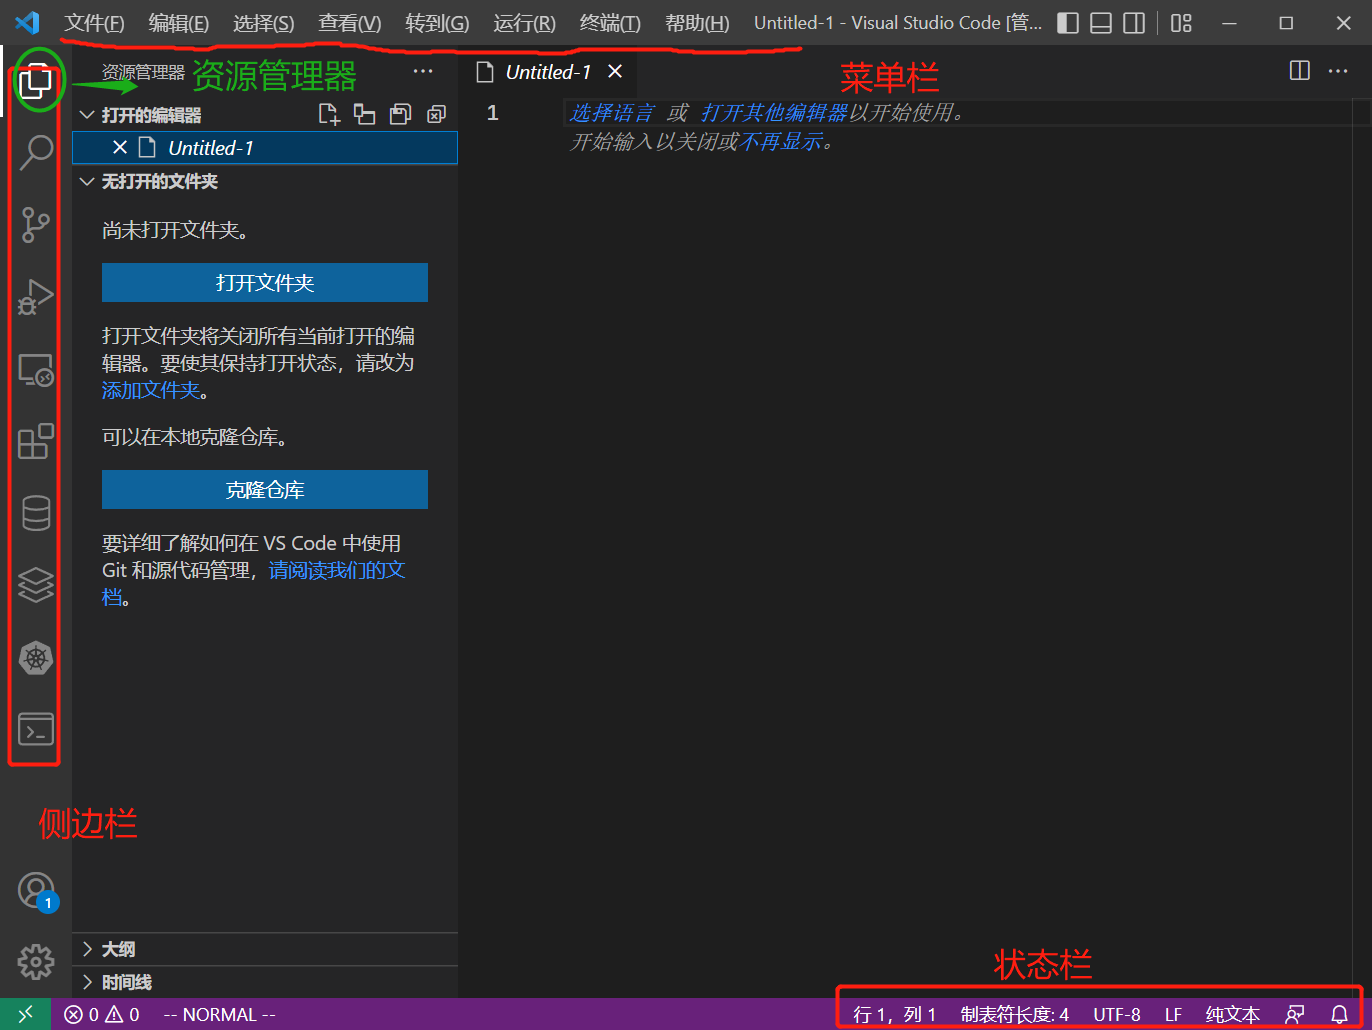The height and width of the screenshot is (1030, 1372).
Task: Click the 不再显示 link
Action: pyautogui.click(x=781, y=142)
